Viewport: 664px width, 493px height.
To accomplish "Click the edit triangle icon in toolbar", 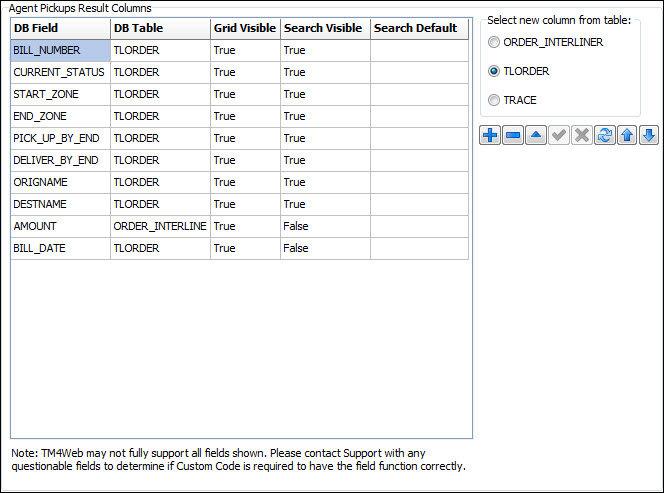I will pyautogui.click(x=536, y=136).
